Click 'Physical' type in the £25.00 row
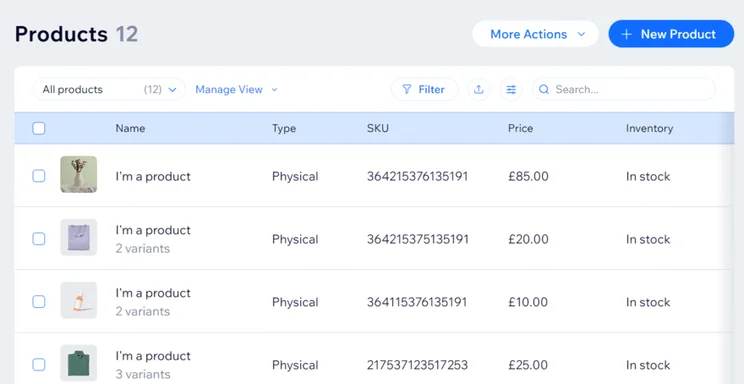This screenshot has width=744, height=384. pos(295,365)
